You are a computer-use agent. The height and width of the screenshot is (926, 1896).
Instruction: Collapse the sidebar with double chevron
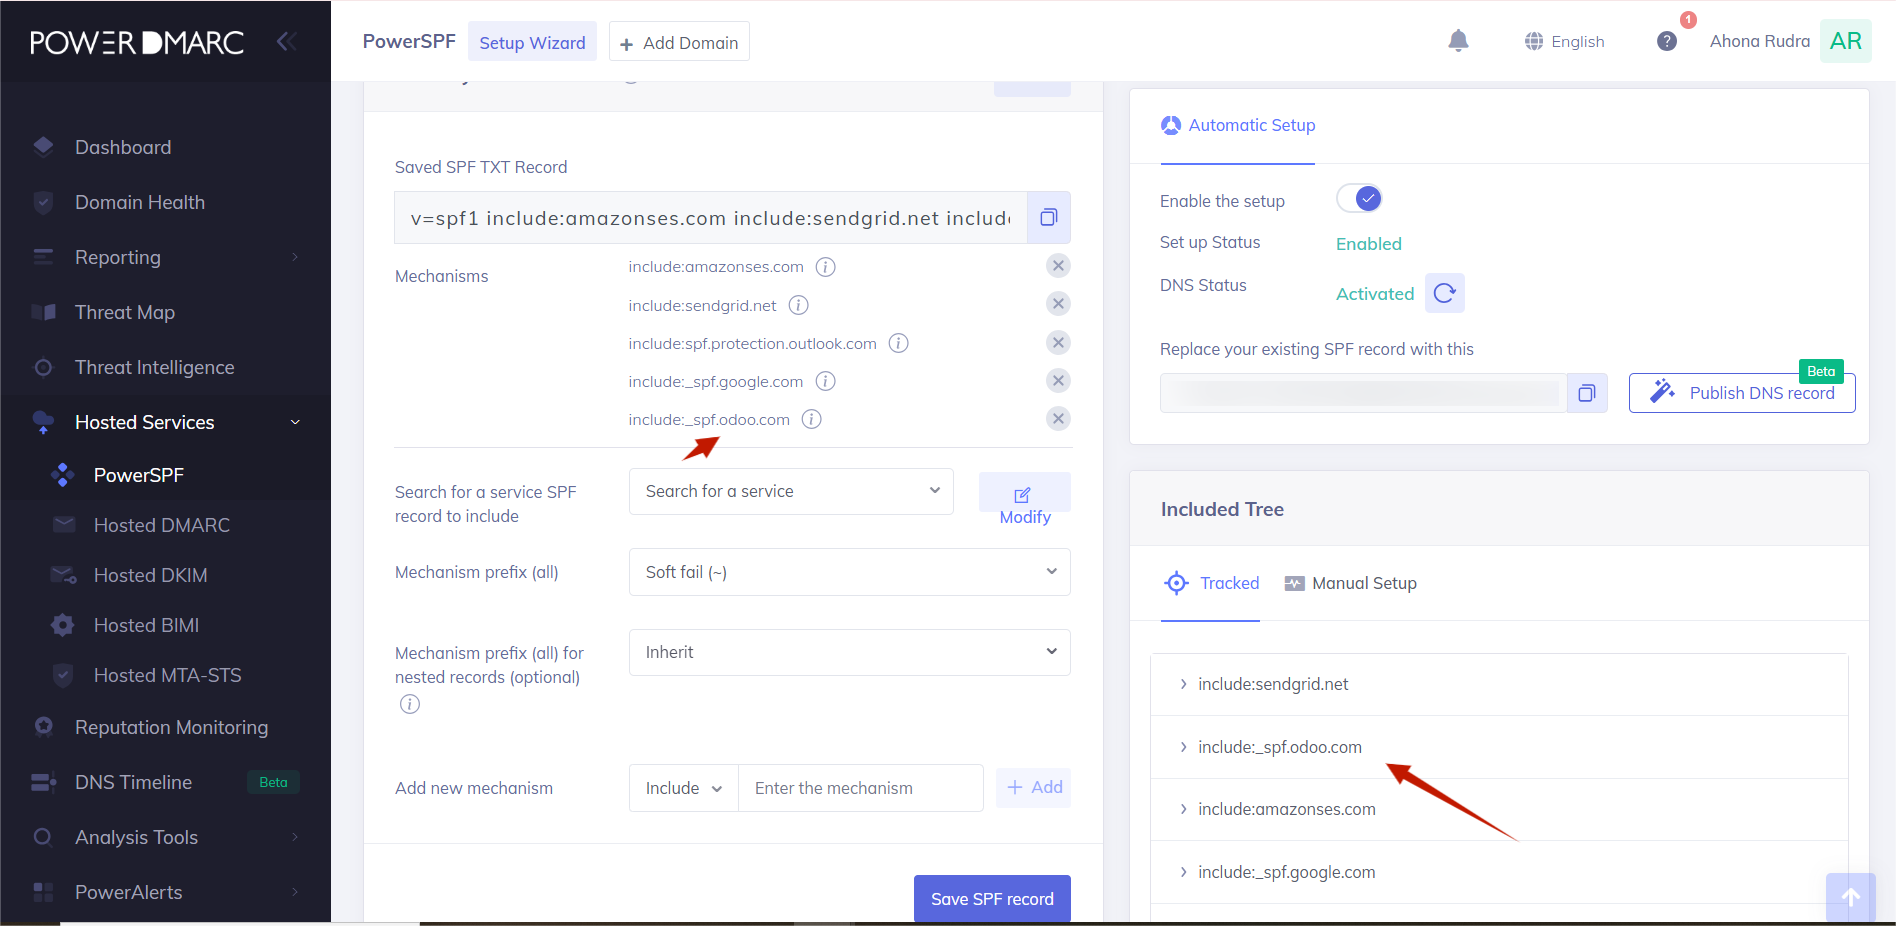point(286,41)
